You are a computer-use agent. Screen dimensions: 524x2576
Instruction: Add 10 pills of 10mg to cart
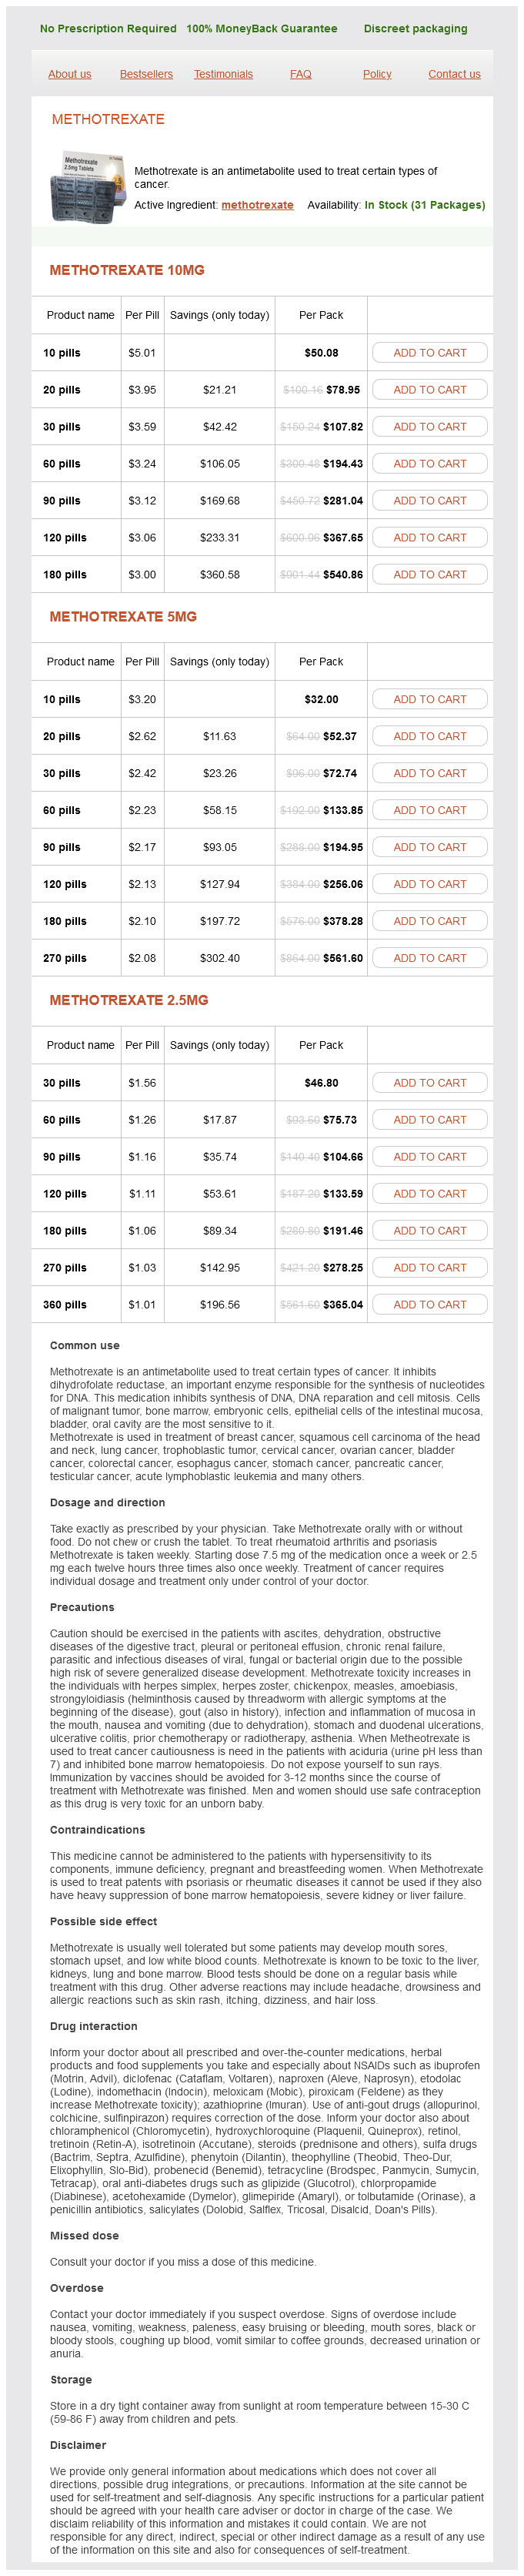click(429, 353)
